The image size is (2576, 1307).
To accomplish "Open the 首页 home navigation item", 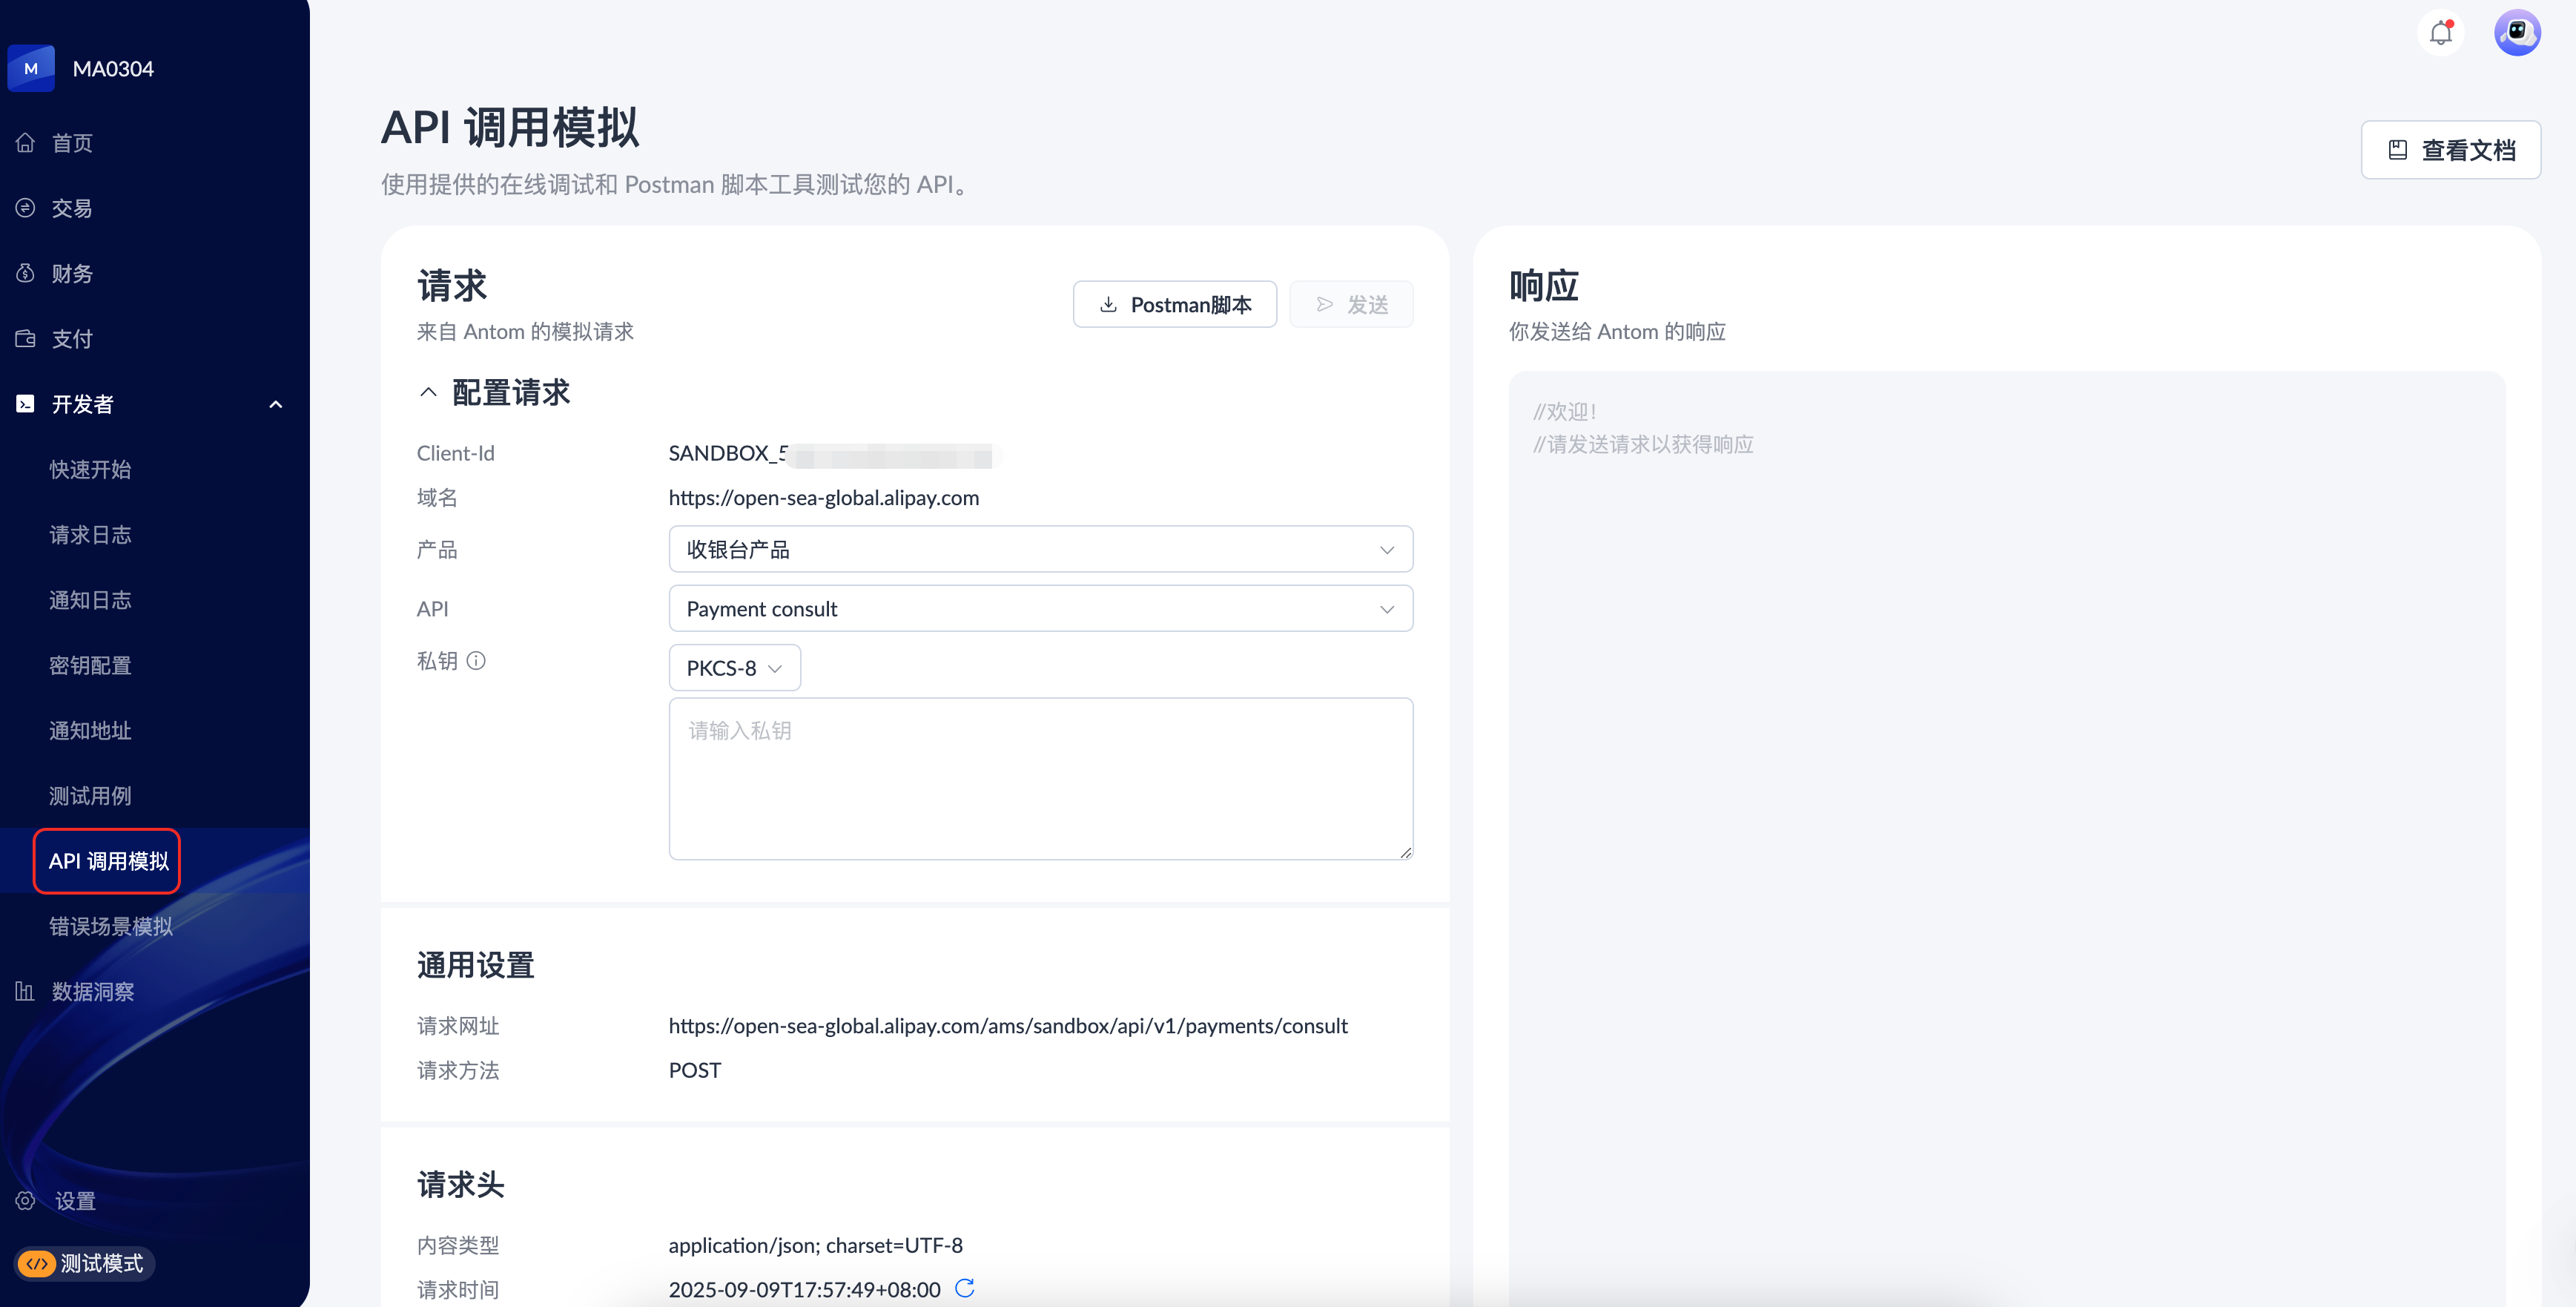I will 72,143.
